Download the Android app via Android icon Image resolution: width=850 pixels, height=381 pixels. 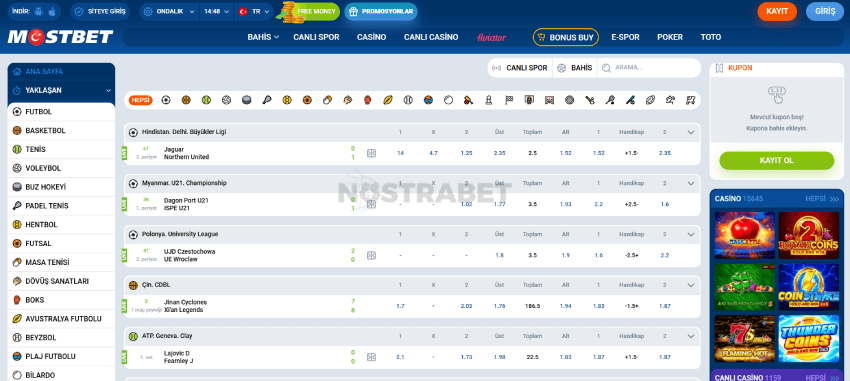click(x=39, y=11)
